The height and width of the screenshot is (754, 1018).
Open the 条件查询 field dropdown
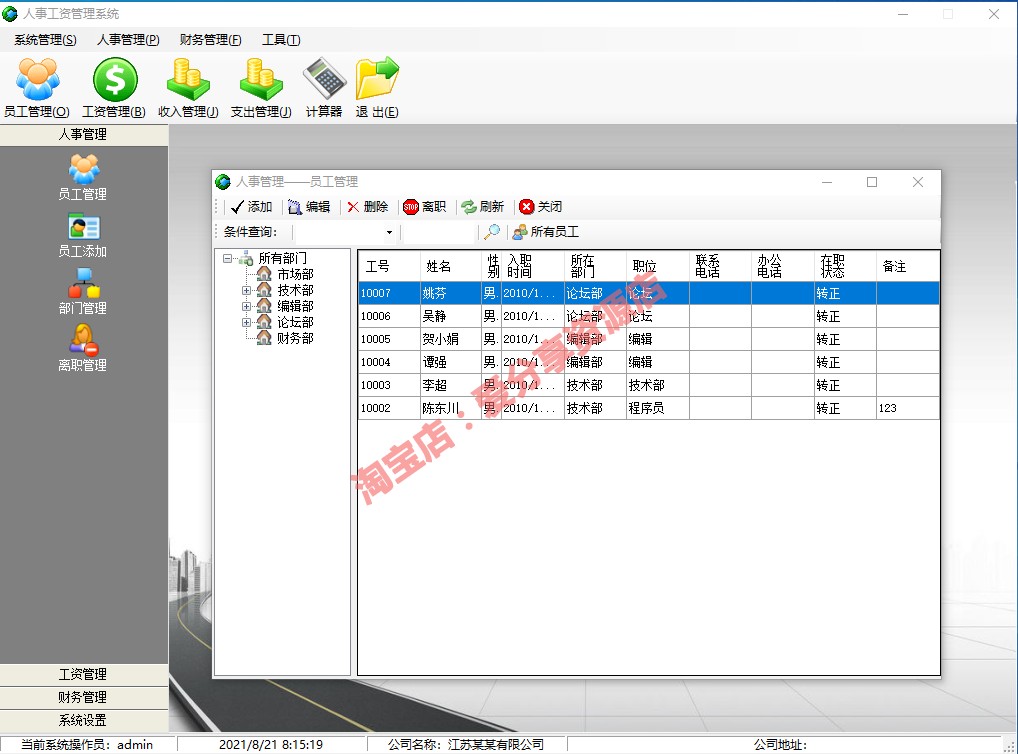tap(389, 232)
